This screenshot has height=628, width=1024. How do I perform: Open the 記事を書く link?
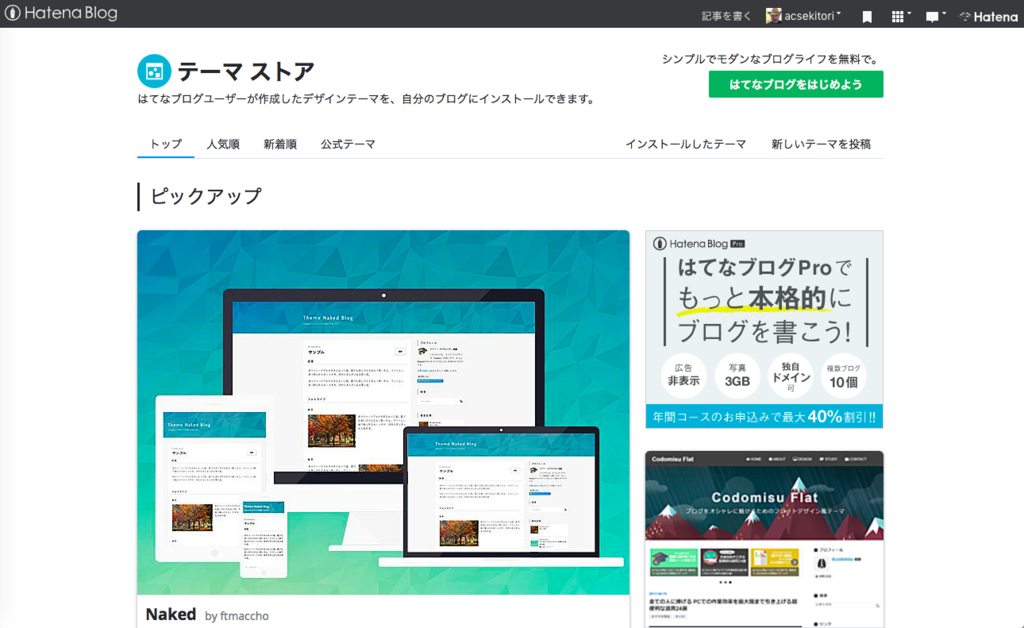click(x=726, y=16)
